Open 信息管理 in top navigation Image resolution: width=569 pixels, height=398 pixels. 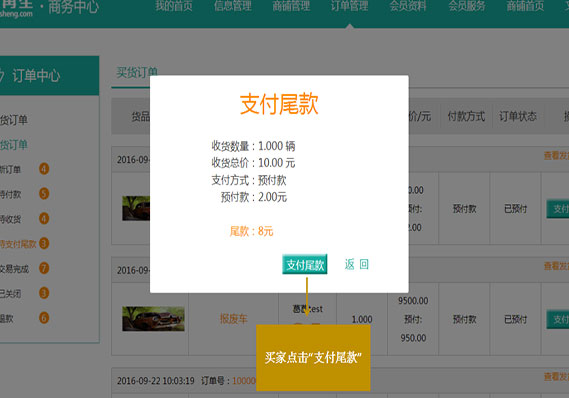point(233,6)
